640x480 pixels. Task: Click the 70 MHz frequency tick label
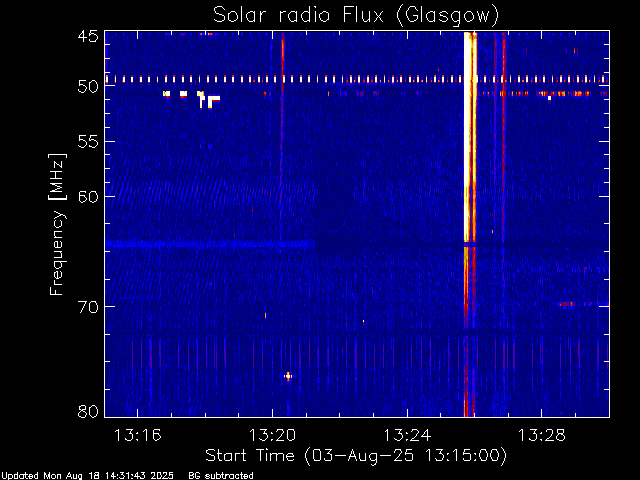tap(88, 306)
